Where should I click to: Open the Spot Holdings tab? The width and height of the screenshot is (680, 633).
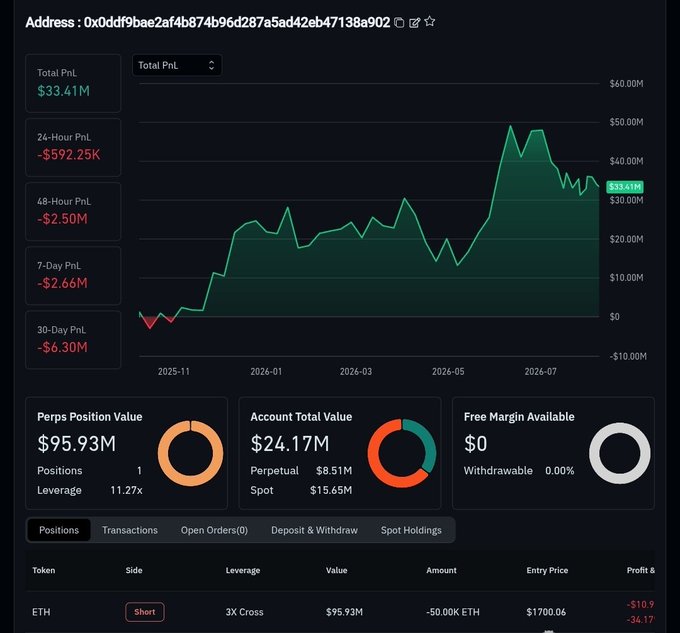[x=411, y=530]
